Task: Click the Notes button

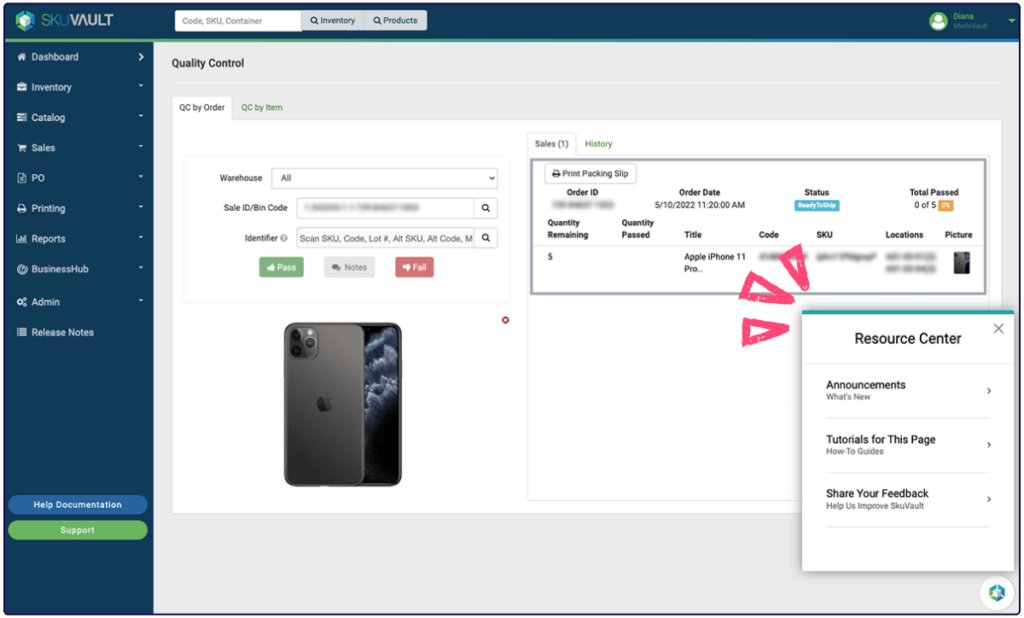Action: (x=349, y=267)
